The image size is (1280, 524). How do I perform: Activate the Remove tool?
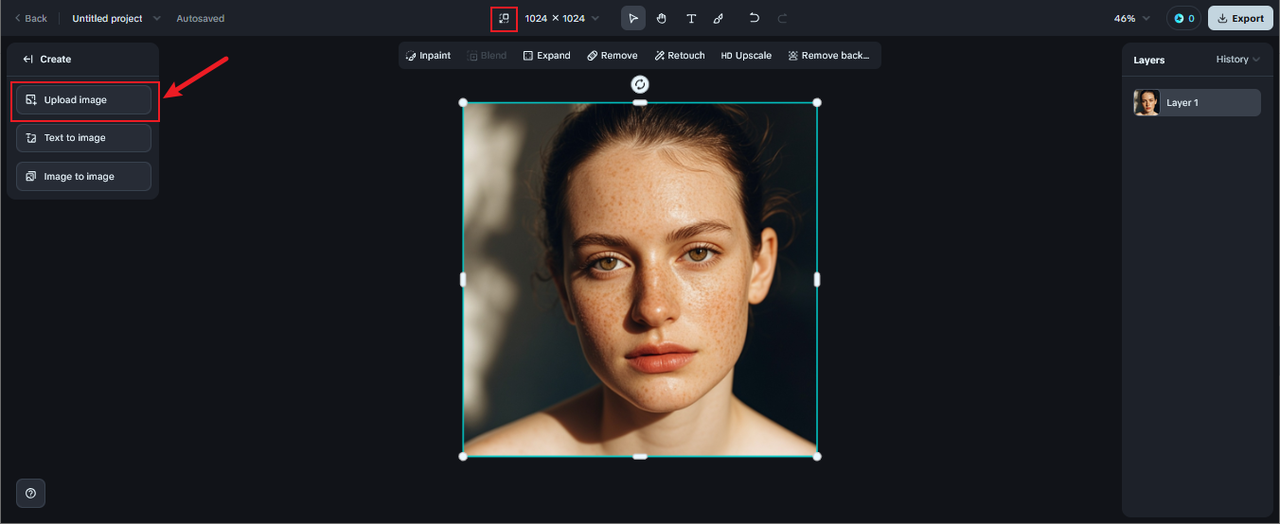pos(612,55)
